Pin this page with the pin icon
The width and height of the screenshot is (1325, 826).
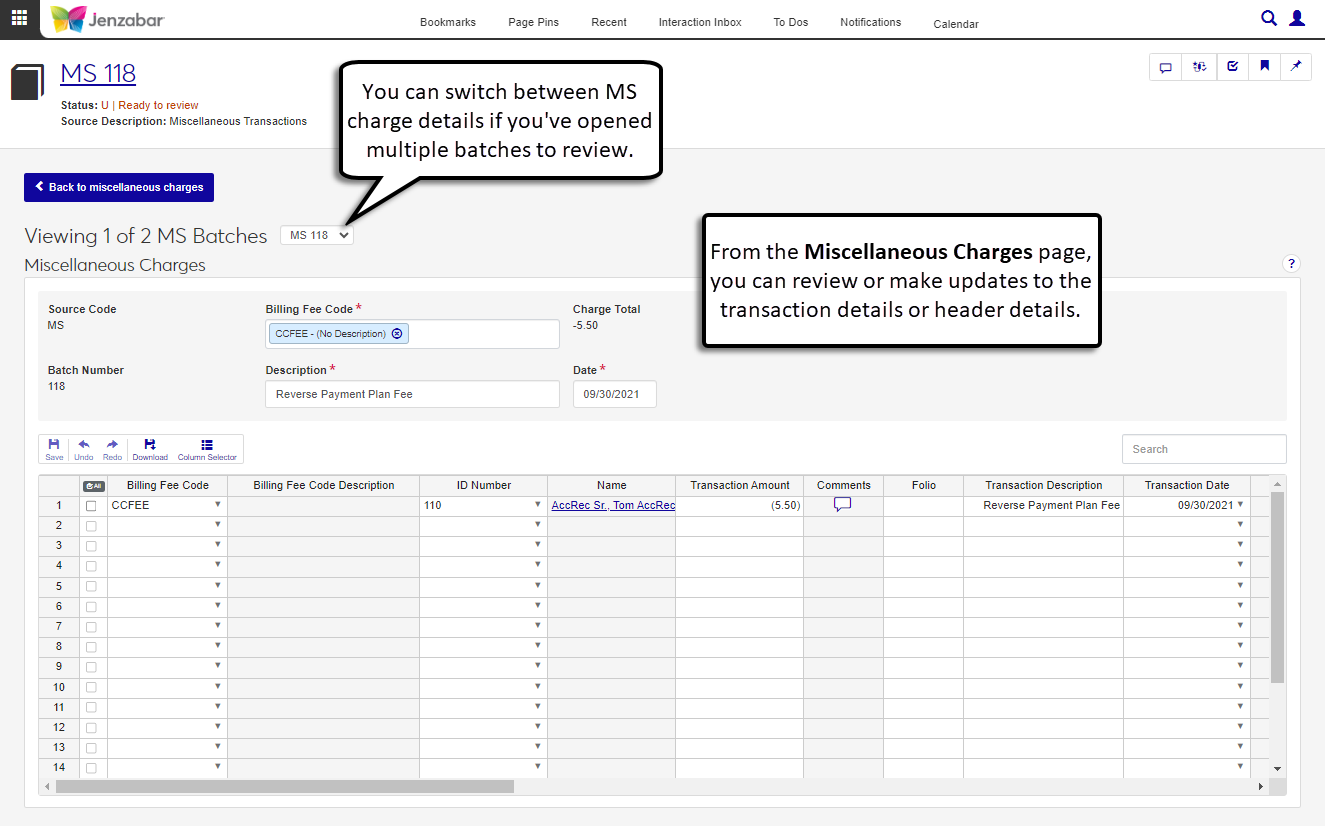coord(1296,67)
